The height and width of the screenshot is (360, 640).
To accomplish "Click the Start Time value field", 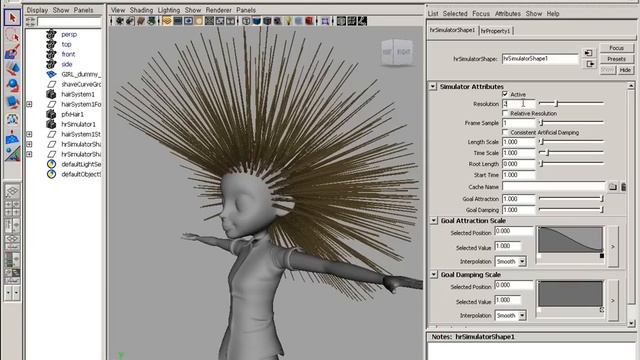I will 518,175.
